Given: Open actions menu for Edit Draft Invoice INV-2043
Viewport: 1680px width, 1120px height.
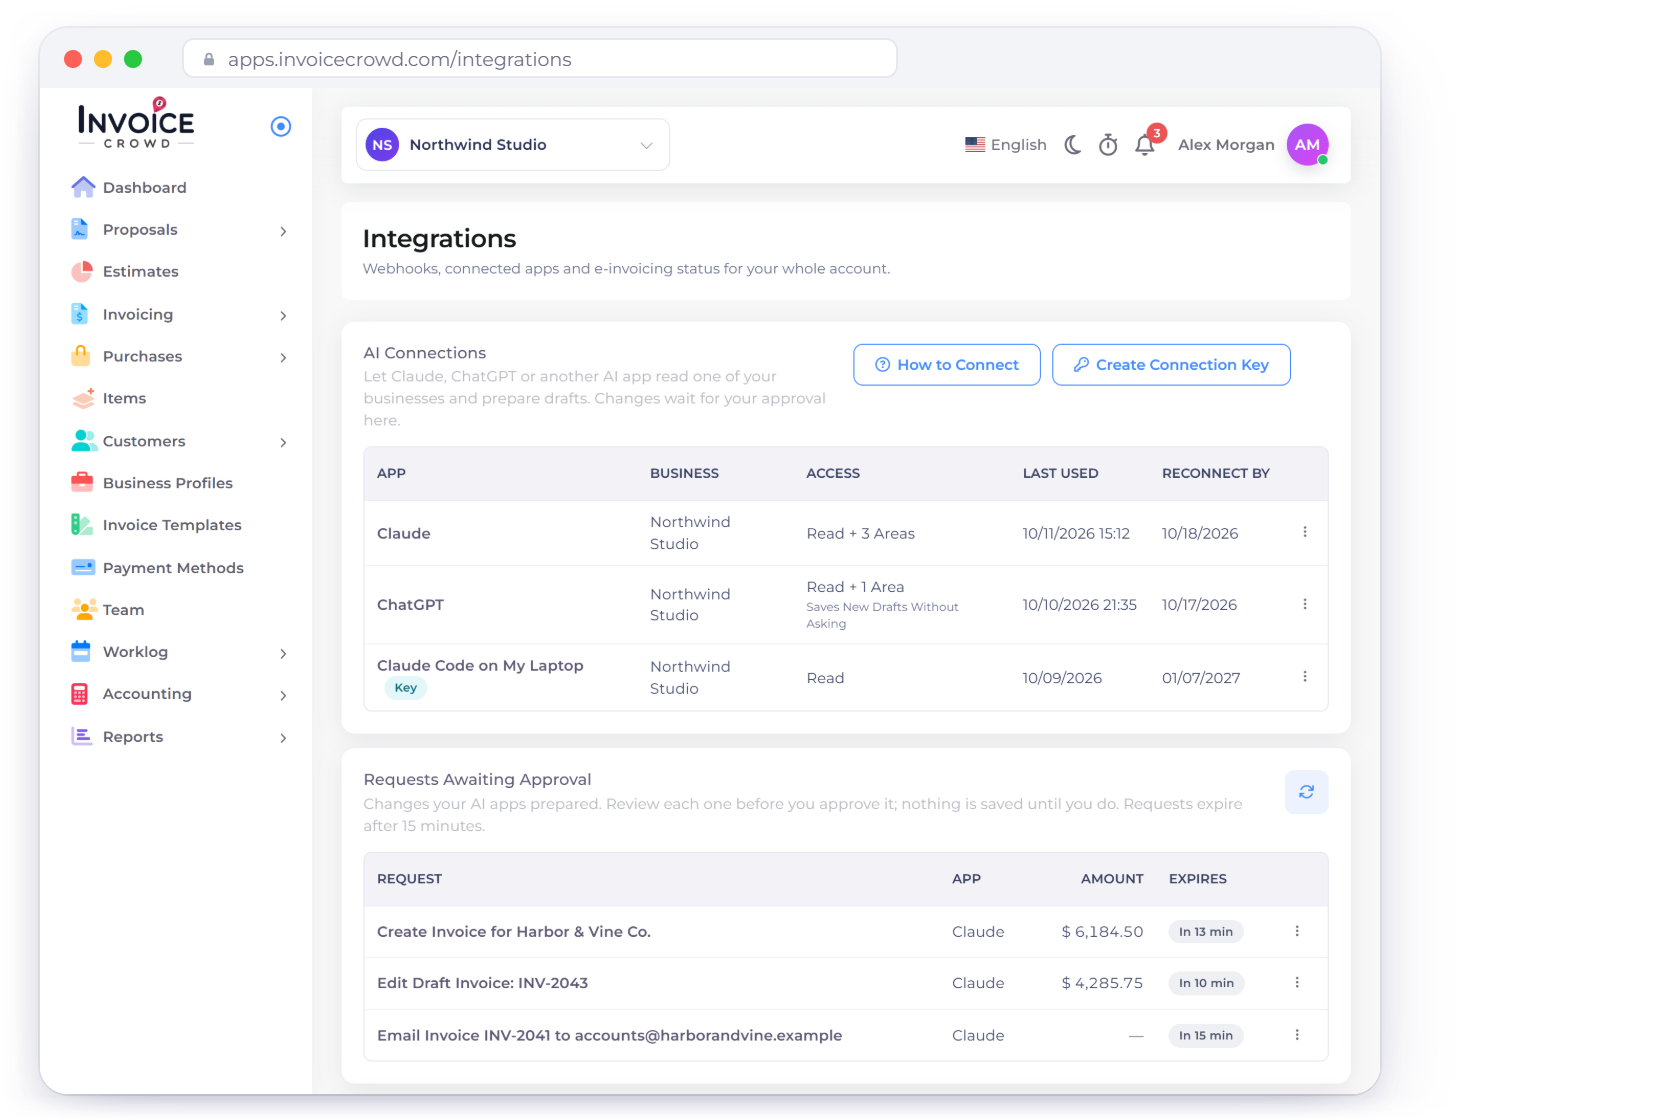Looking at the screenshot, I should point(1297,983).
